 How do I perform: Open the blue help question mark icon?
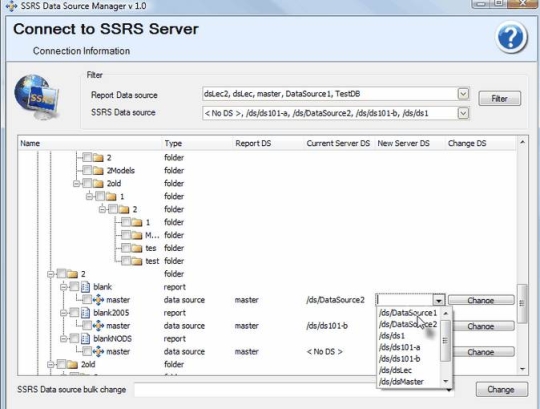coord(511,37)
